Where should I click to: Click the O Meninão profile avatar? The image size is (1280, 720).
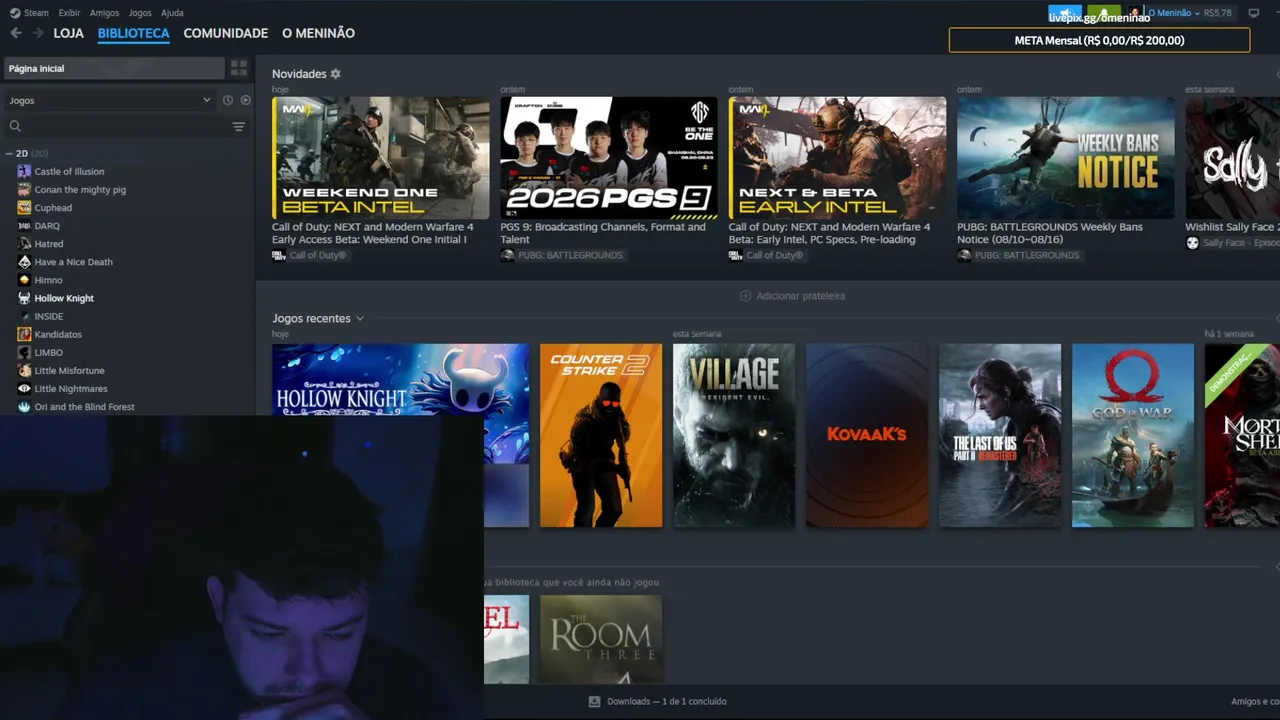click(1135, 13)
